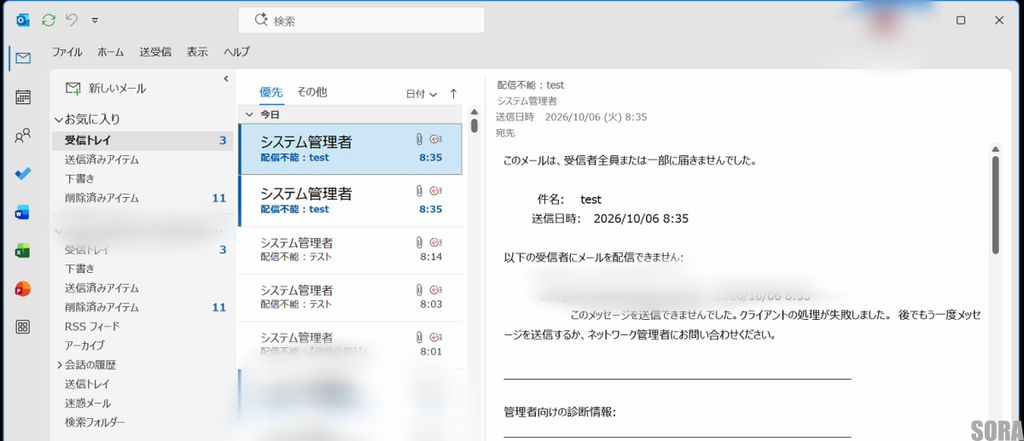This screenshot has width=1024, height=441.
Task: Open the Calendar view icon
Action: click(x=23, y=97)
